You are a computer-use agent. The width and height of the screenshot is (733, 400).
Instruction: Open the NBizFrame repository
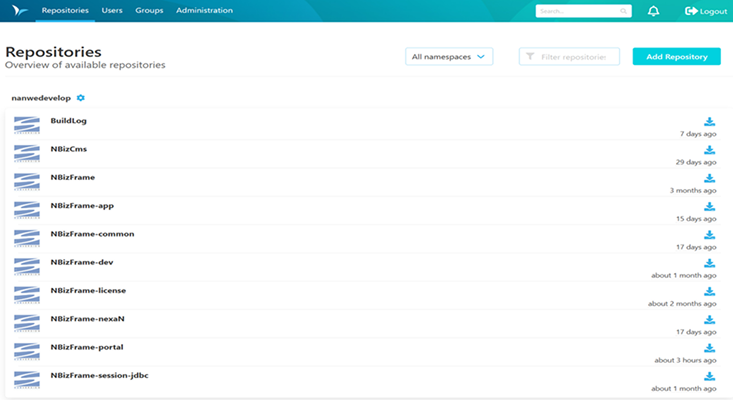pos(72,177)
